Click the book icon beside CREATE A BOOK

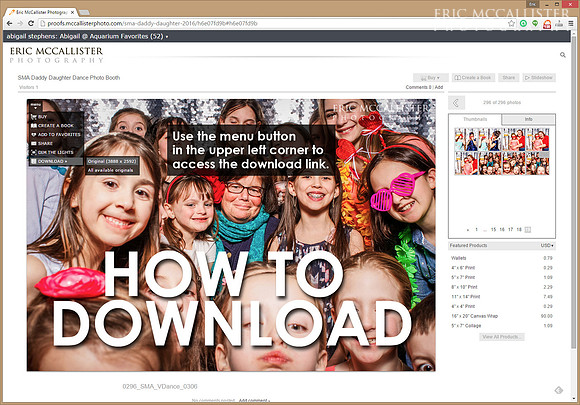34,126
